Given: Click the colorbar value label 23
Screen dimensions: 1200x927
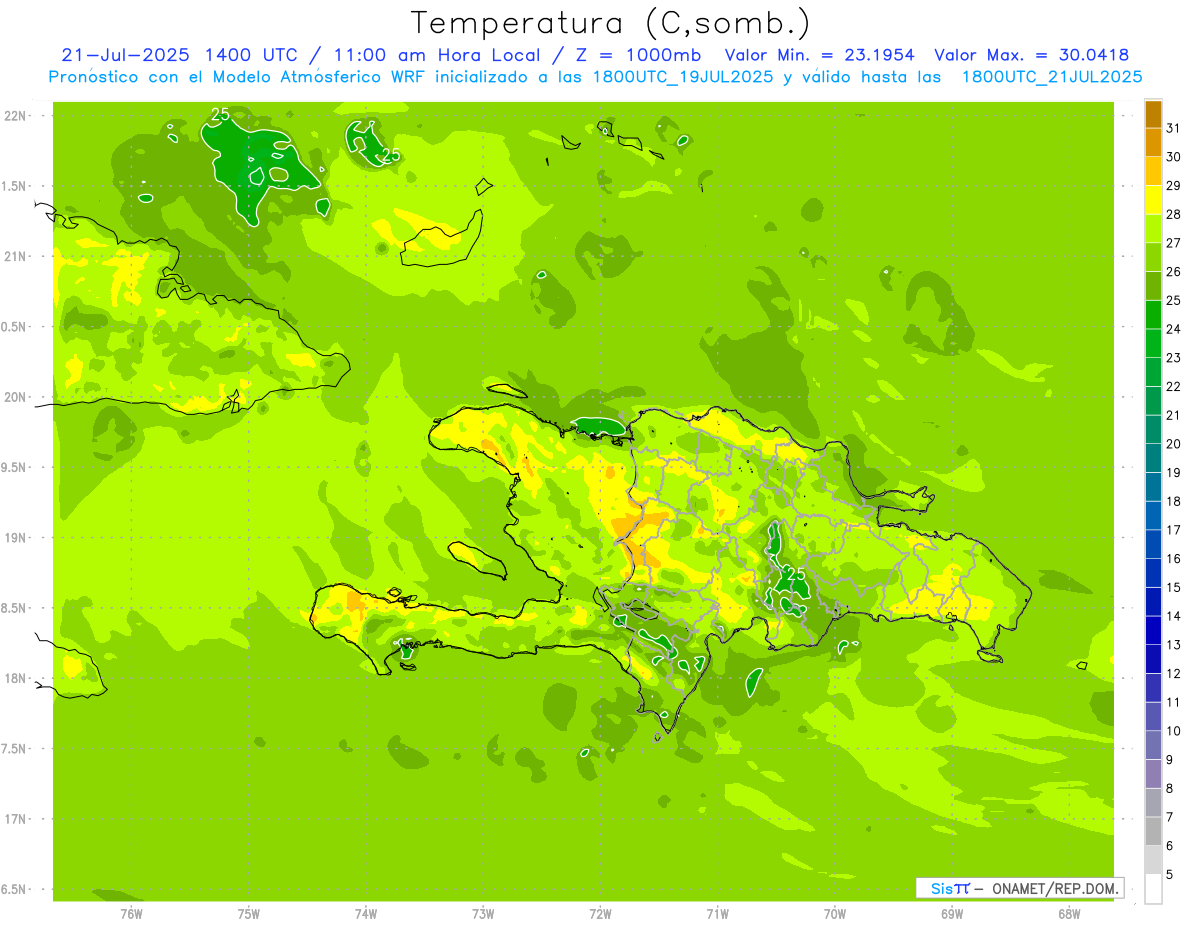Looking at the screenshot, I should click(1173, 358).
